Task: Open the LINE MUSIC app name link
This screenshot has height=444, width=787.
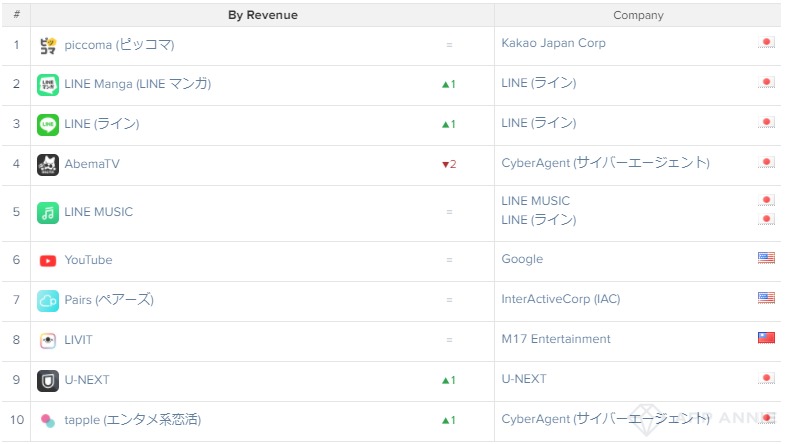Action: pyautogui.click(x=98, y=212)
